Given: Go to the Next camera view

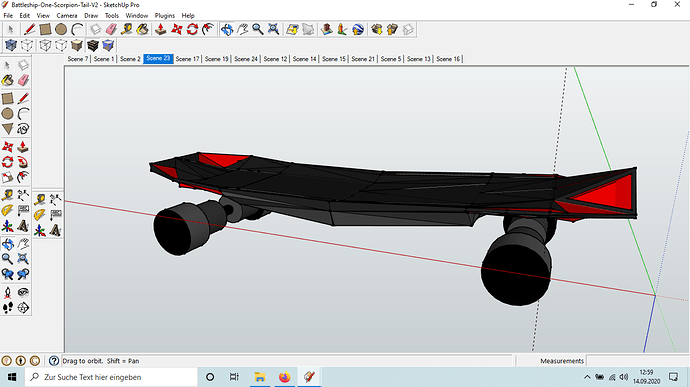Looking at the screenshot, I should (23, 274).
